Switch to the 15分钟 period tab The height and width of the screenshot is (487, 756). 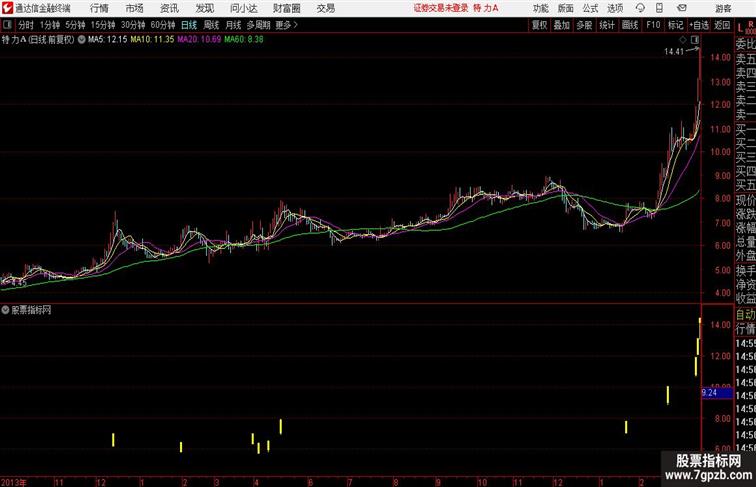point(103,25)
